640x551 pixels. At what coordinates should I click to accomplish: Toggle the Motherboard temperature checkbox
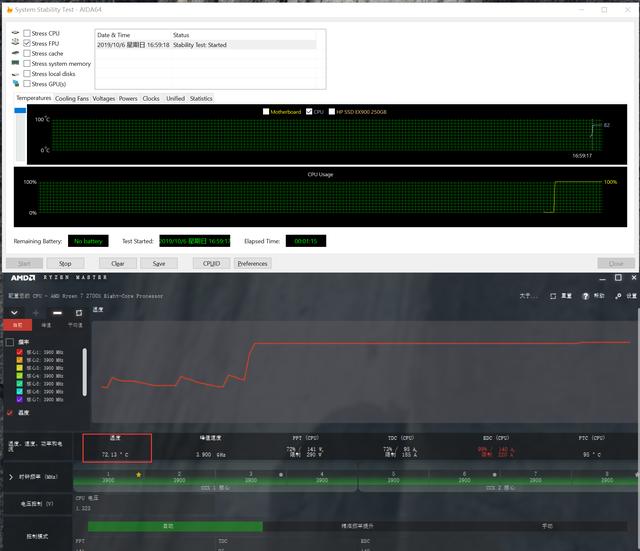266,111
